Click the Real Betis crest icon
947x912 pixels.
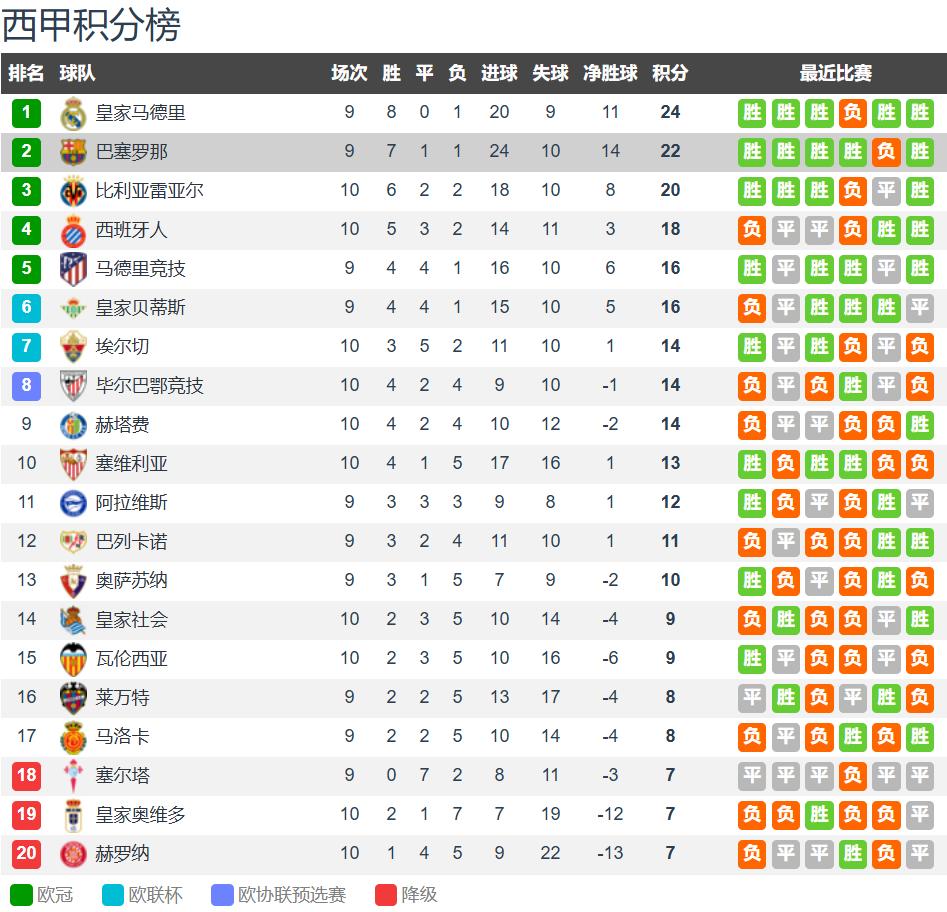pos(74,308)
